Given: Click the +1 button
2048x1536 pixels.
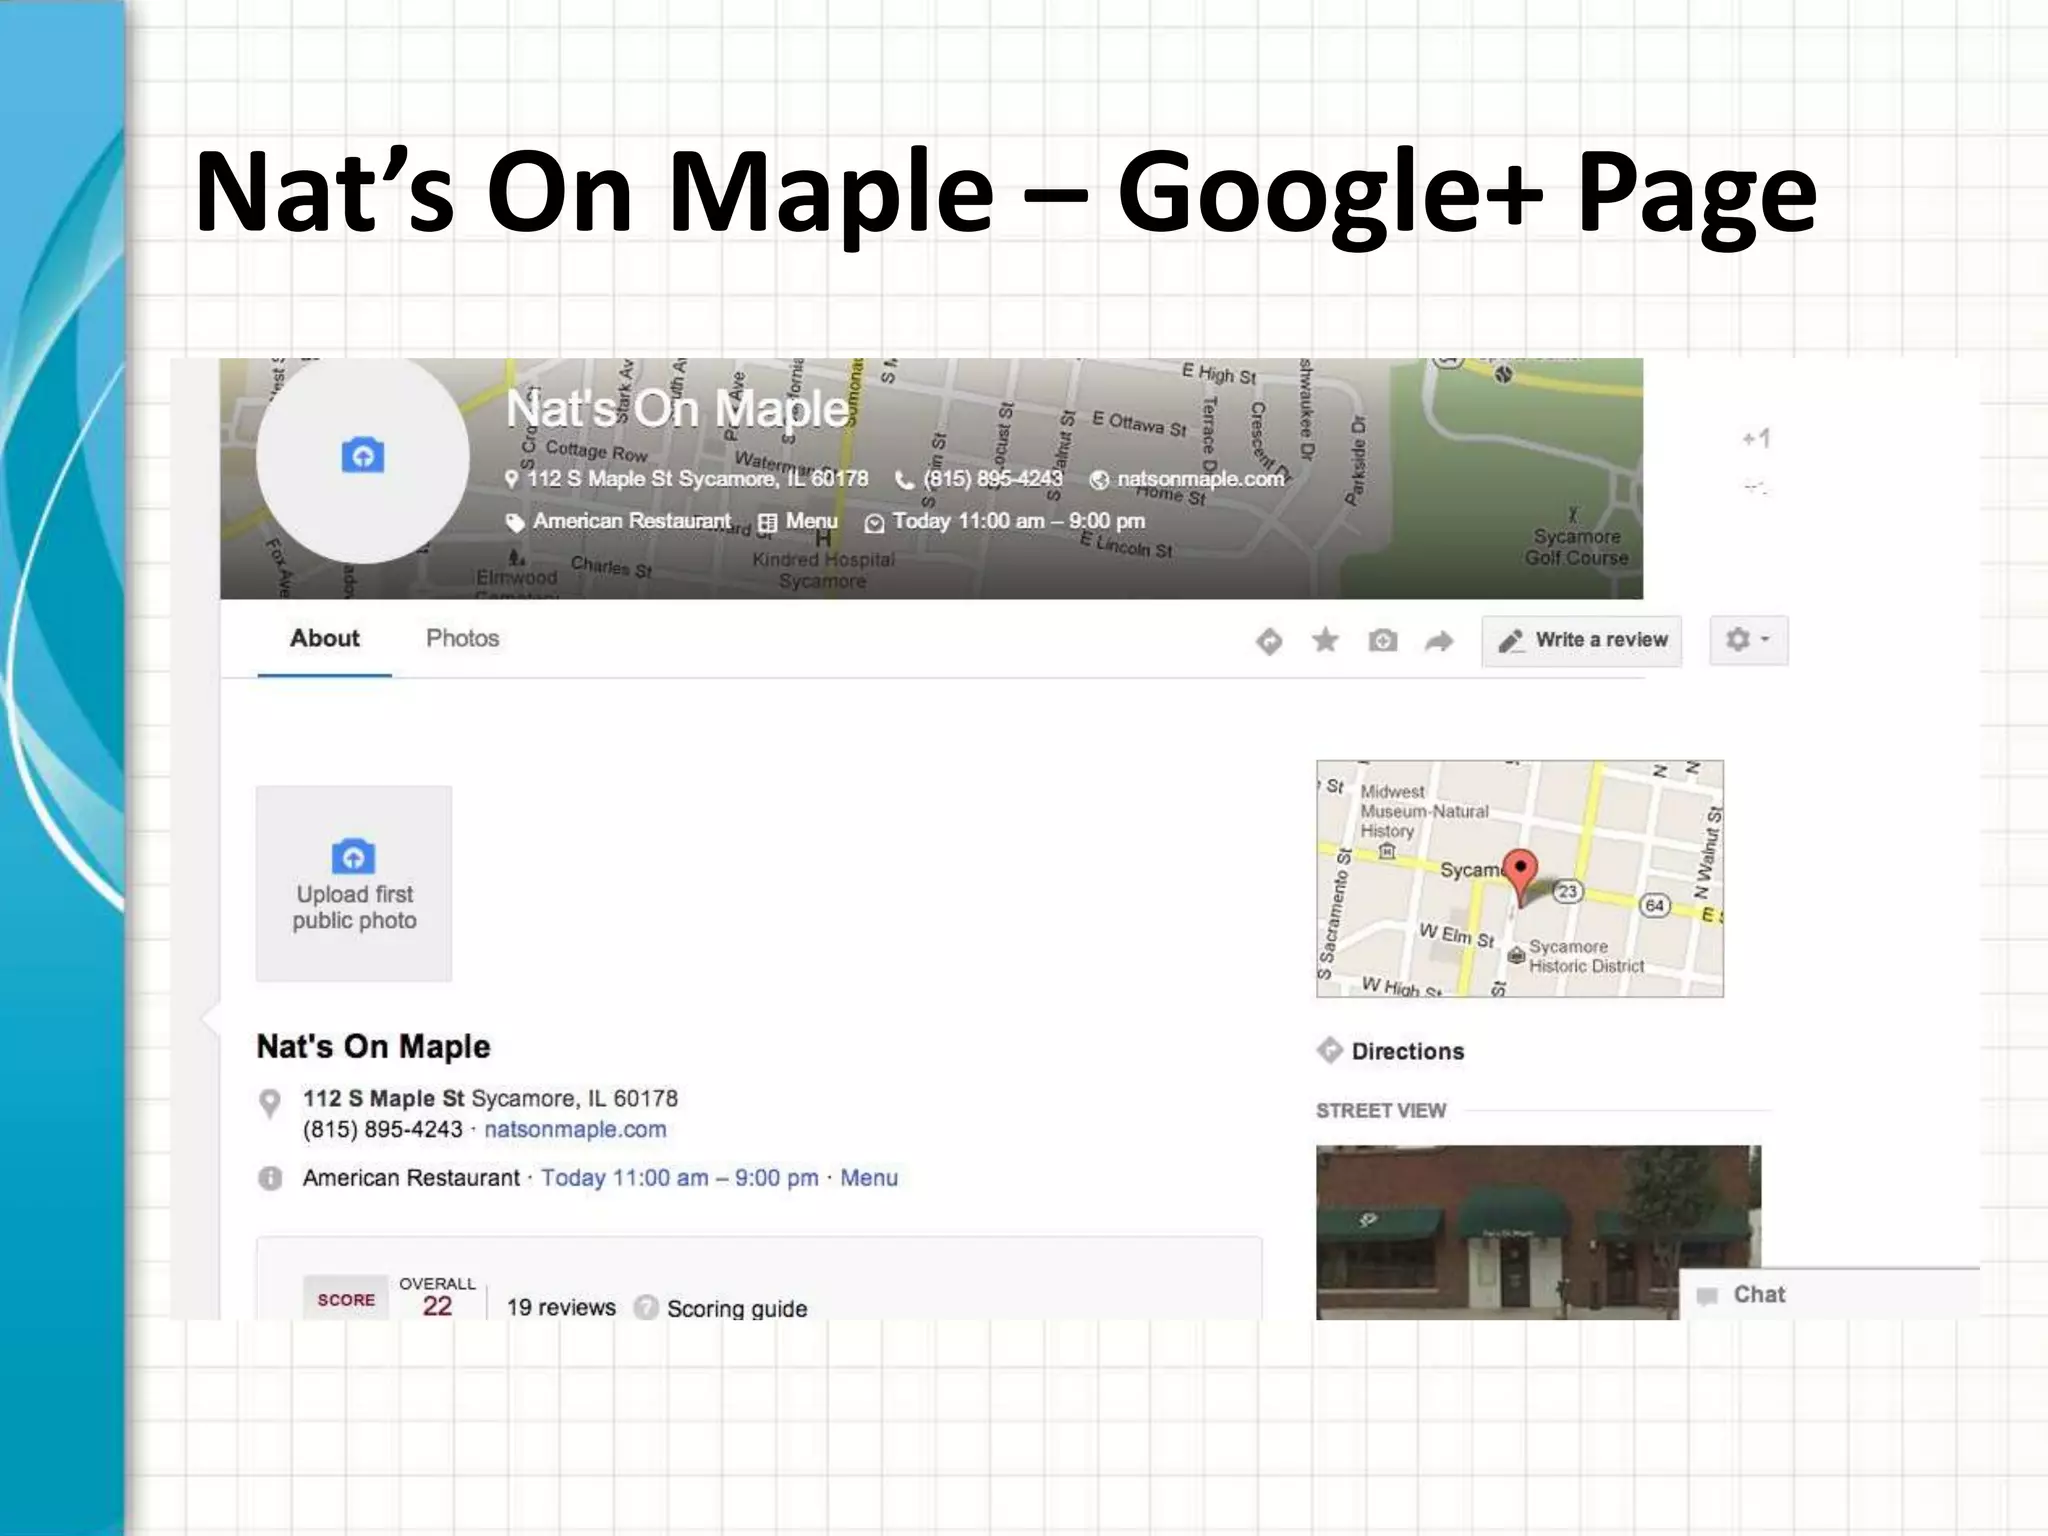Looking at the screenshot, I should point(1756,438).
